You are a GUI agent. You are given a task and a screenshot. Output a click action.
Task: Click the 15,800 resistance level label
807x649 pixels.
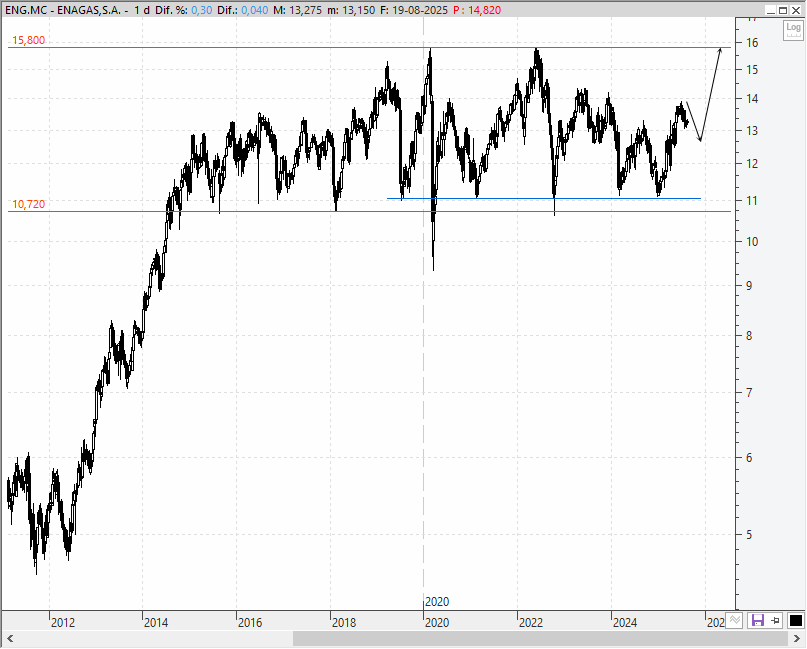(x=28, y=40)
